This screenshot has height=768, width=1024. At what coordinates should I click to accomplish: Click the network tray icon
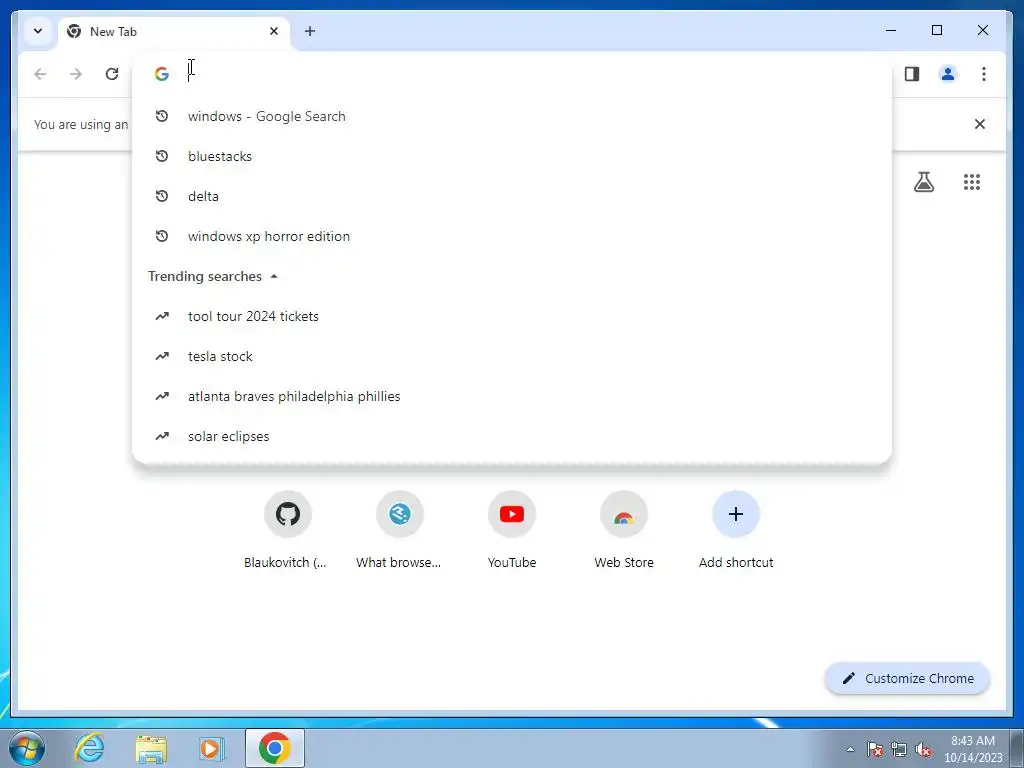point(899,749)
